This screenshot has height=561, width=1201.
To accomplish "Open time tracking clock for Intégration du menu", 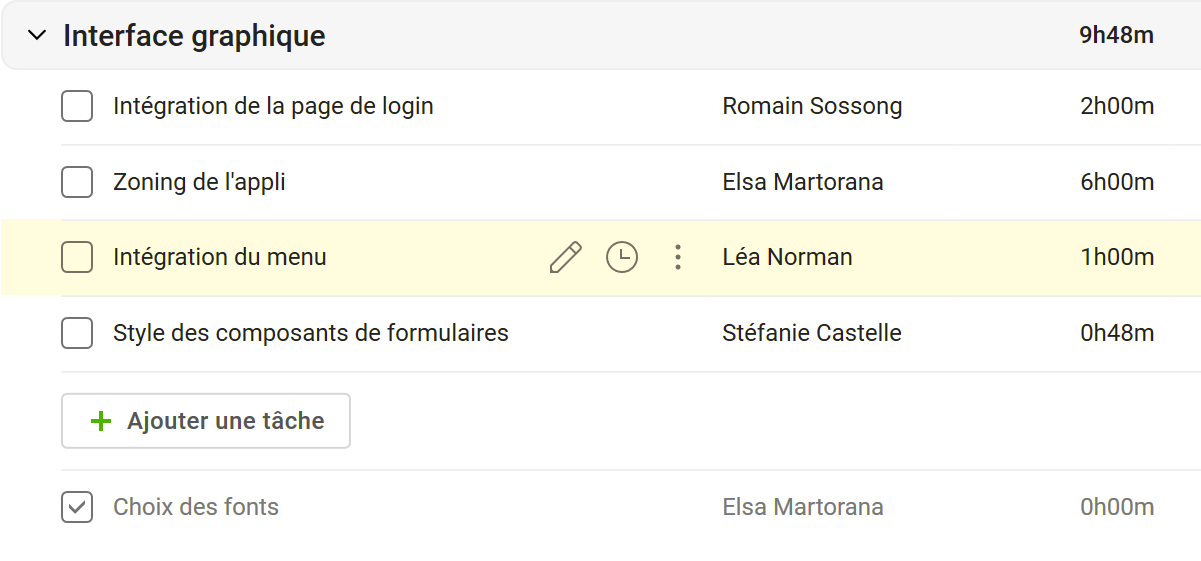I will pyautogui.click(x=622, y=258).
